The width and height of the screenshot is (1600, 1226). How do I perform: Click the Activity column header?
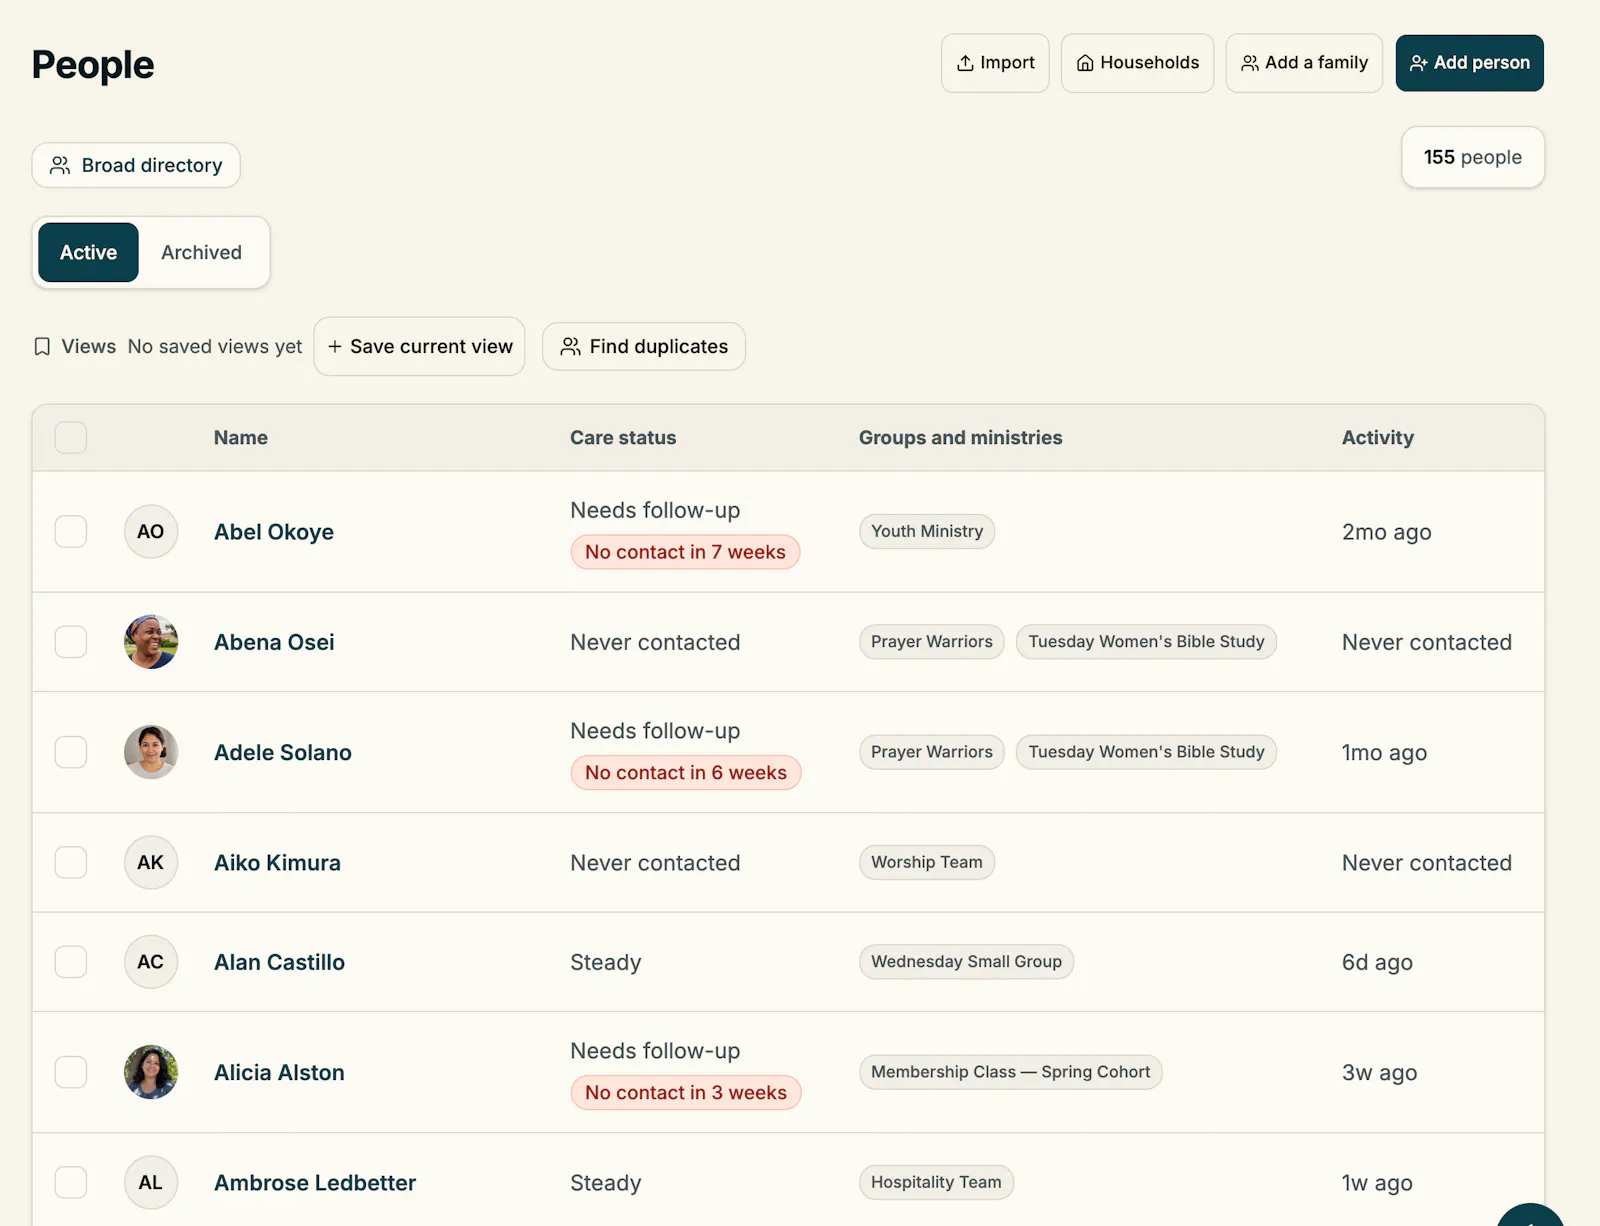point(1377,438)
